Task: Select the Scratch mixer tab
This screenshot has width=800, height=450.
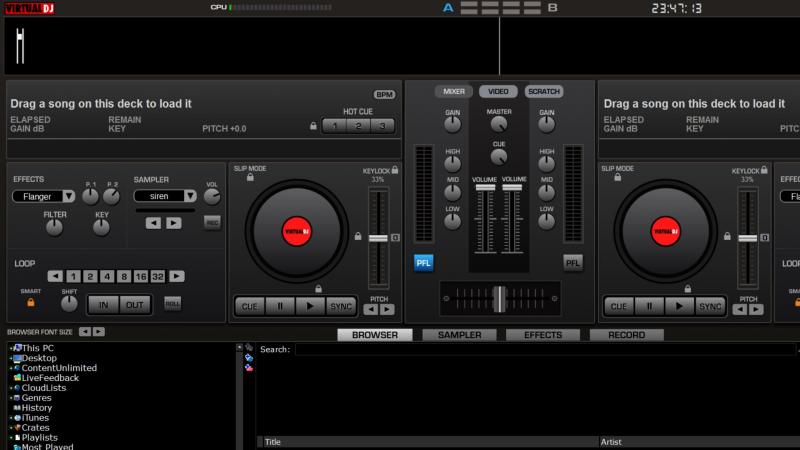Action: (543, 91)
